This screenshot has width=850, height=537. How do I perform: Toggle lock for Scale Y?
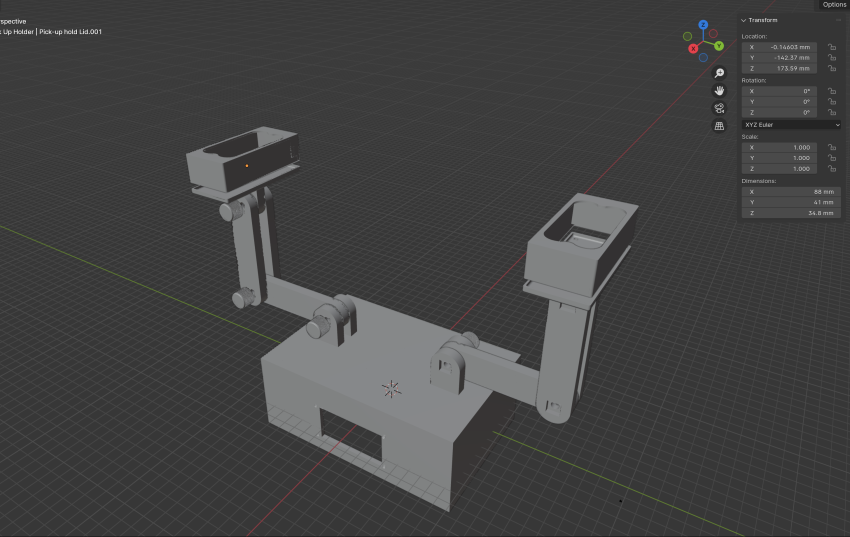point(831,158)
